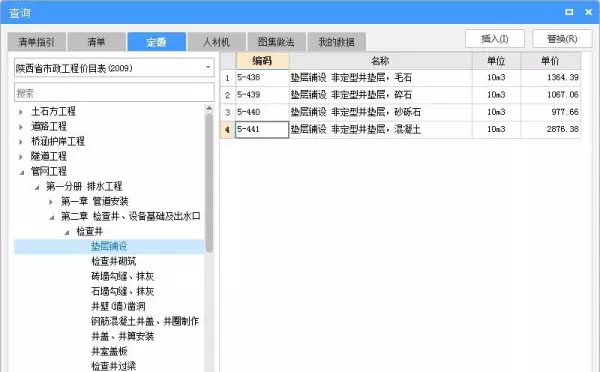
Task: Open the 陕西省市政工程价目表 dropdown
Action: point(114,68)
